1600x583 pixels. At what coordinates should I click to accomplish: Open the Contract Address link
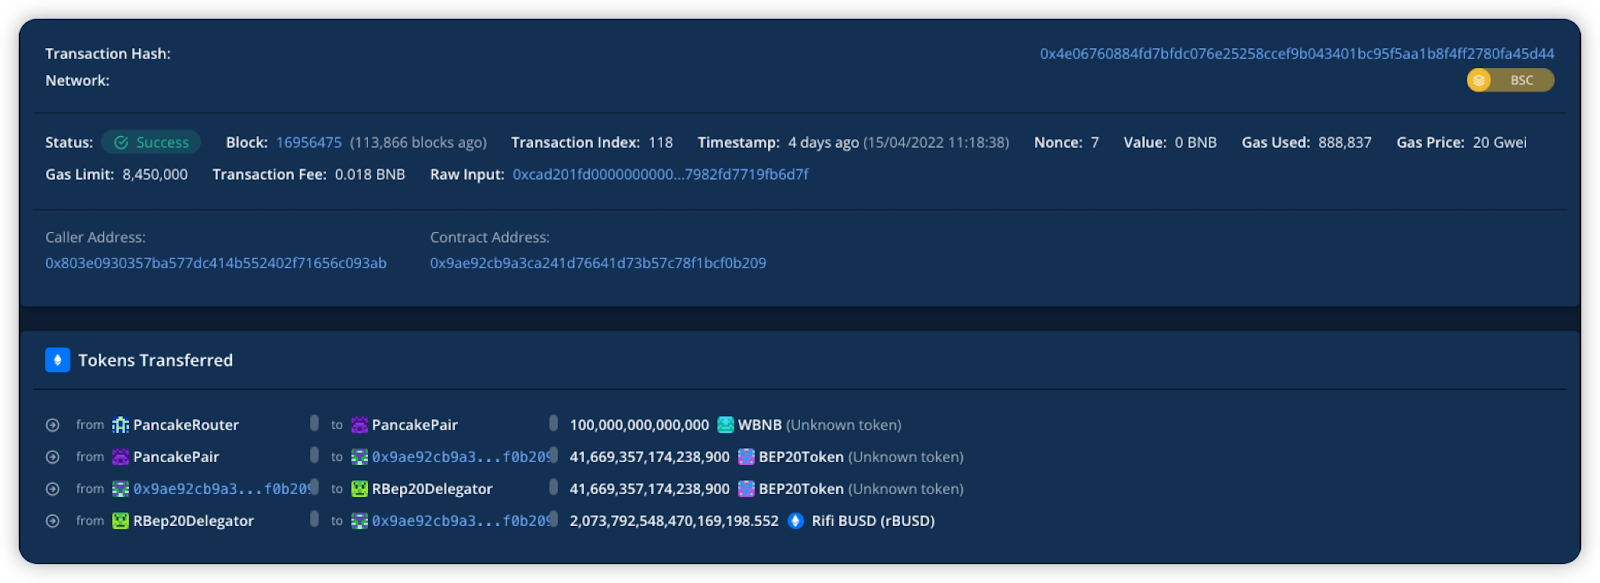point(598,263)
